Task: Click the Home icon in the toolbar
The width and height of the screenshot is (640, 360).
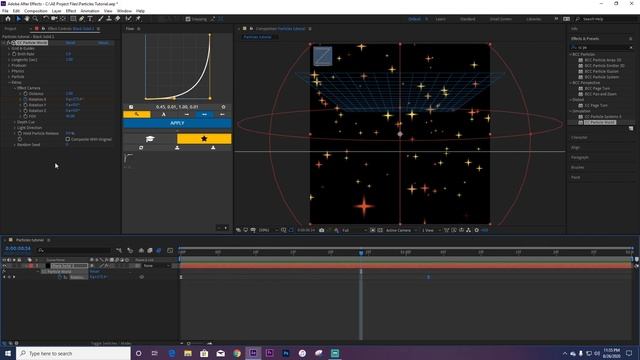Action: pyautogui.click(x=8, y=19)
